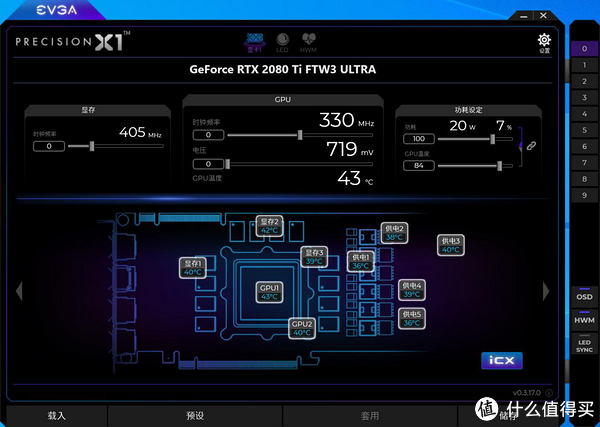Go to previous page with left arrow
Image resolution: width=600 pixels, height=427 pixels.
(x=19, y=291)
